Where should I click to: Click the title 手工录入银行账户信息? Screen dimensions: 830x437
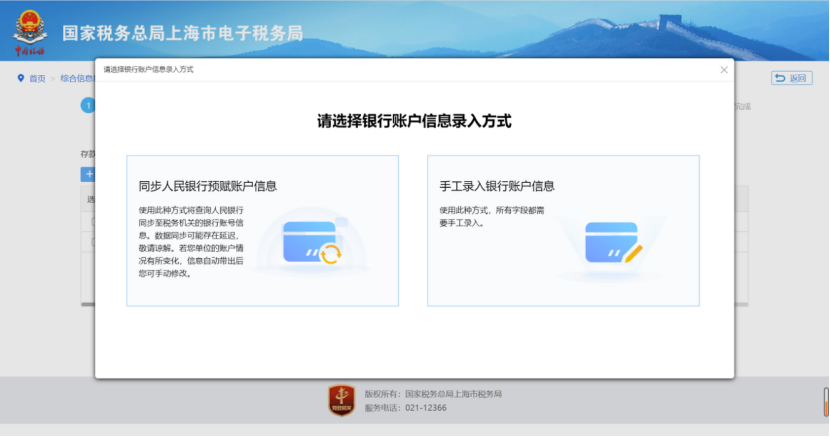pyautogui.click(x=497, y=186)
